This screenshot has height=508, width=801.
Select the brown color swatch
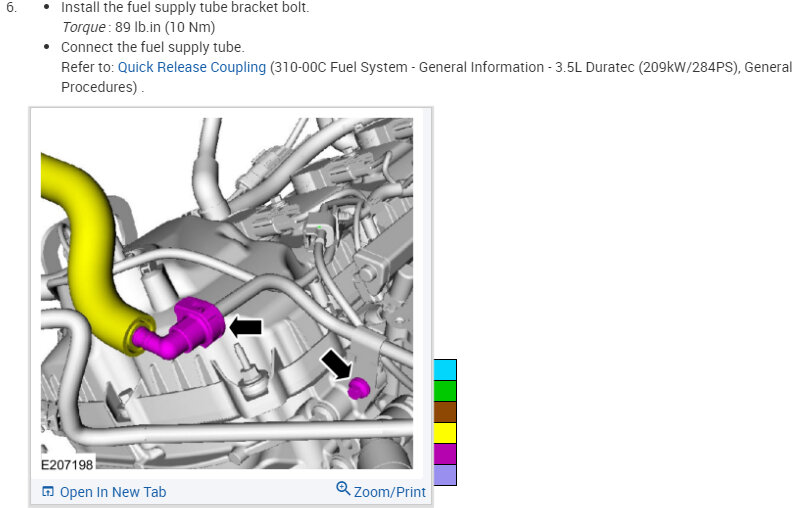pyautogui.click(x=445, y=412)
